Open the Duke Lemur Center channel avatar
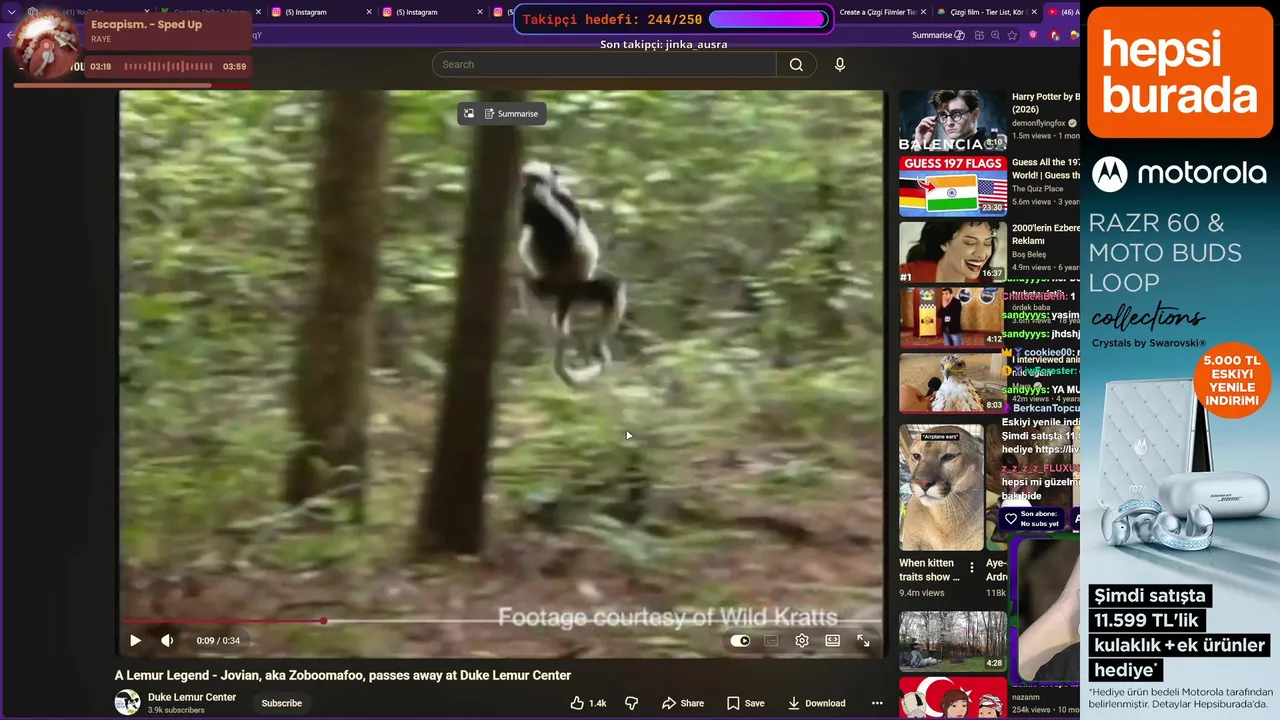The width and height of the screenshot is (1280, 720). click(127, 702)
